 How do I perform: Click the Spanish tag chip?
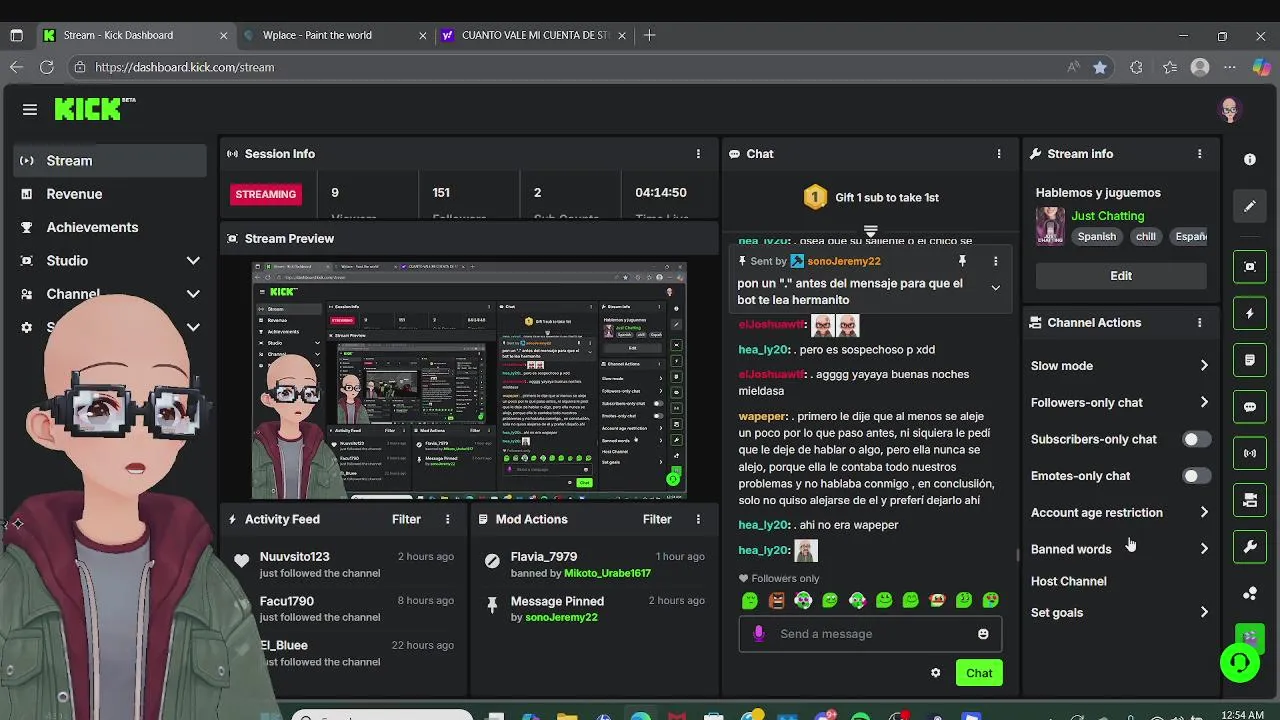(x=1096, y=237)
